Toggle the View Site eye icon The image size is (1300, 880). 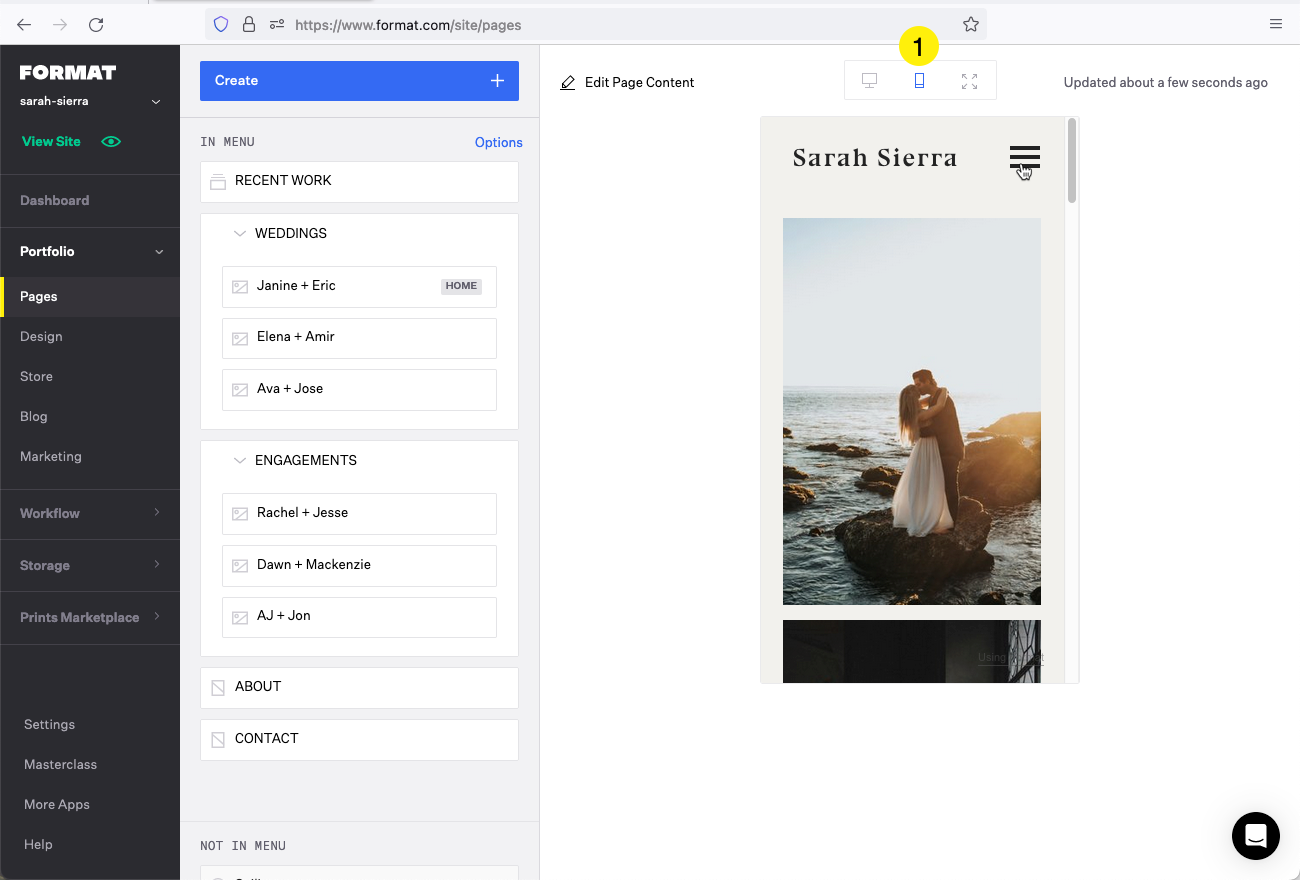click(x=110, y=141)
